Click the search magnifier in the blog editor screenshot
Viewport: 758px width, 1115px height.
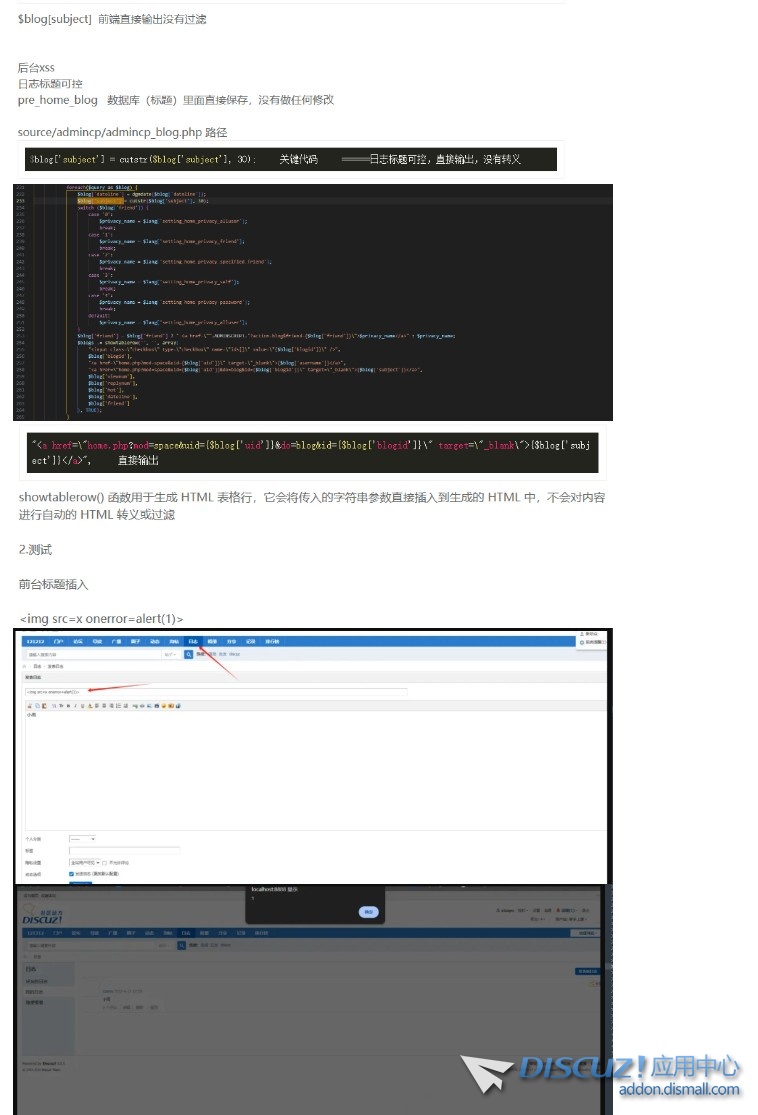click(x=188, y=654)
